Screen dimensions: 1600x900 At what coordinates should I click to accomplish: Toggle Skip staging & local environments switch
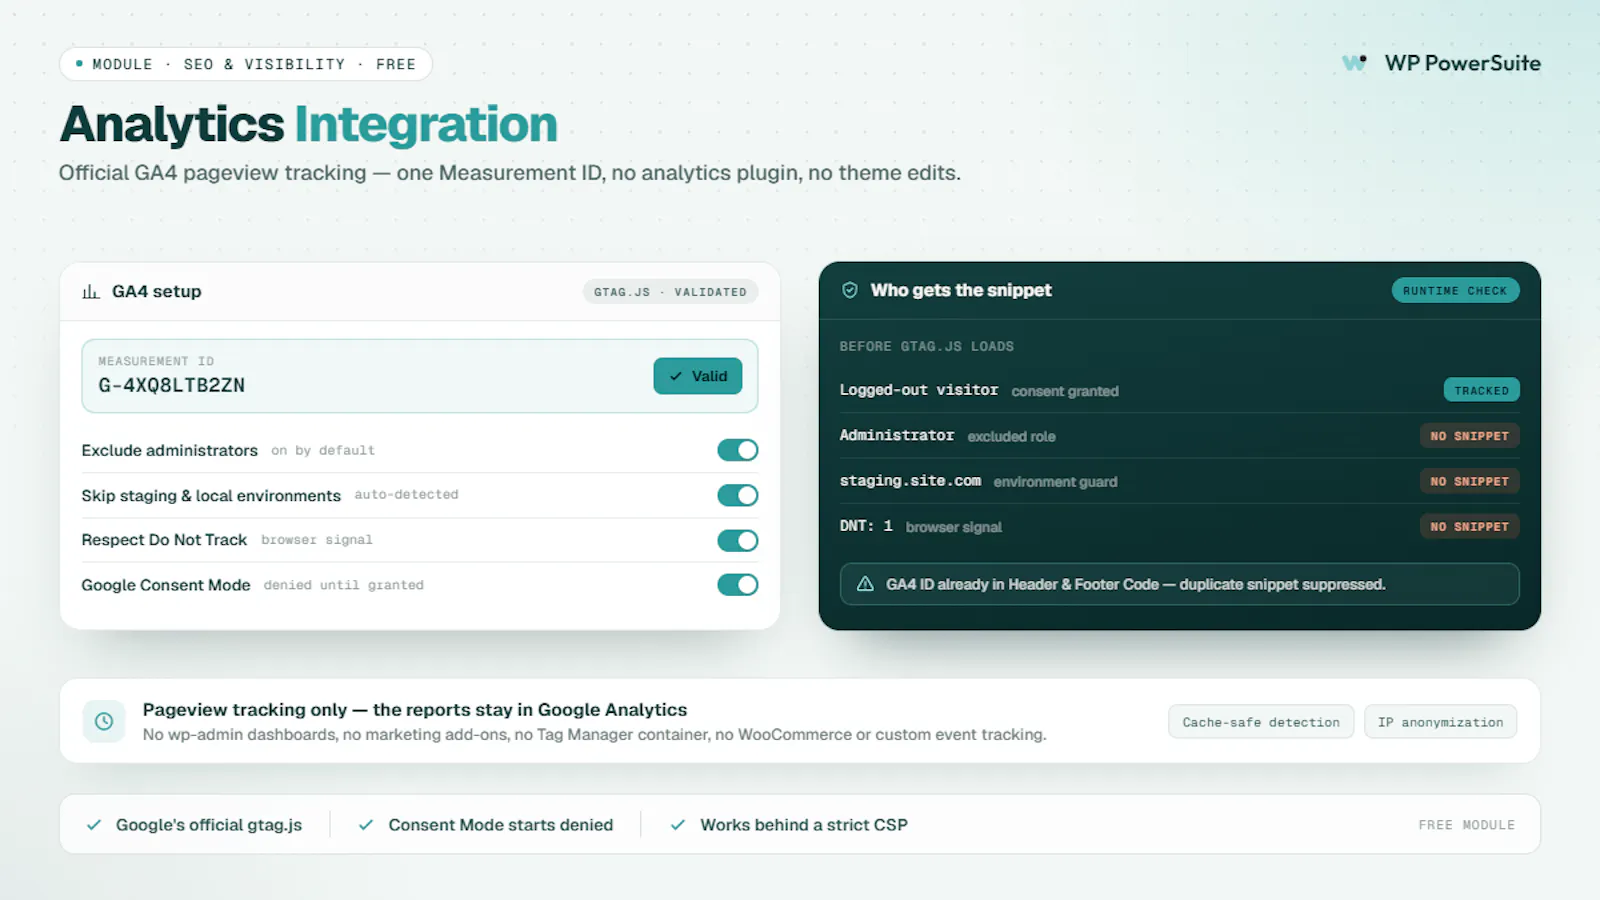738,495
